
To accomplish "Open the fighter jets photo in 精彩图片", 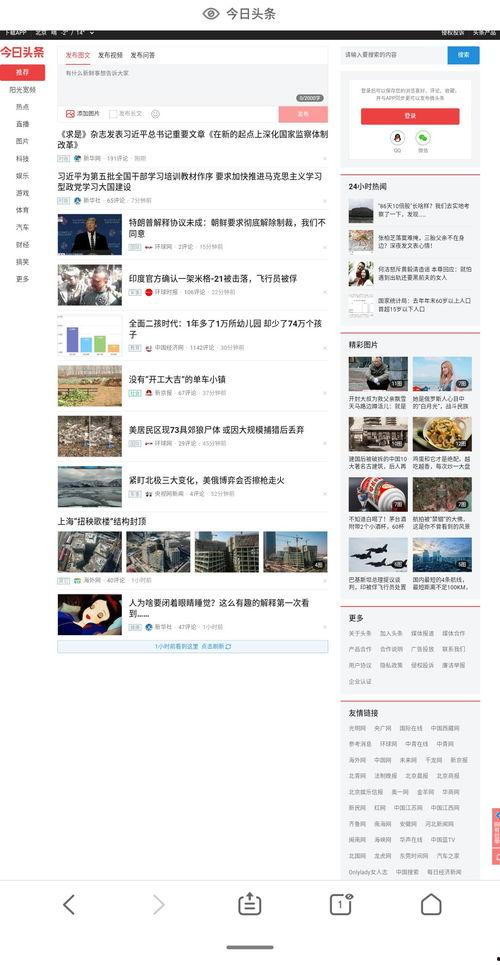I will click(x=378, y=555).
